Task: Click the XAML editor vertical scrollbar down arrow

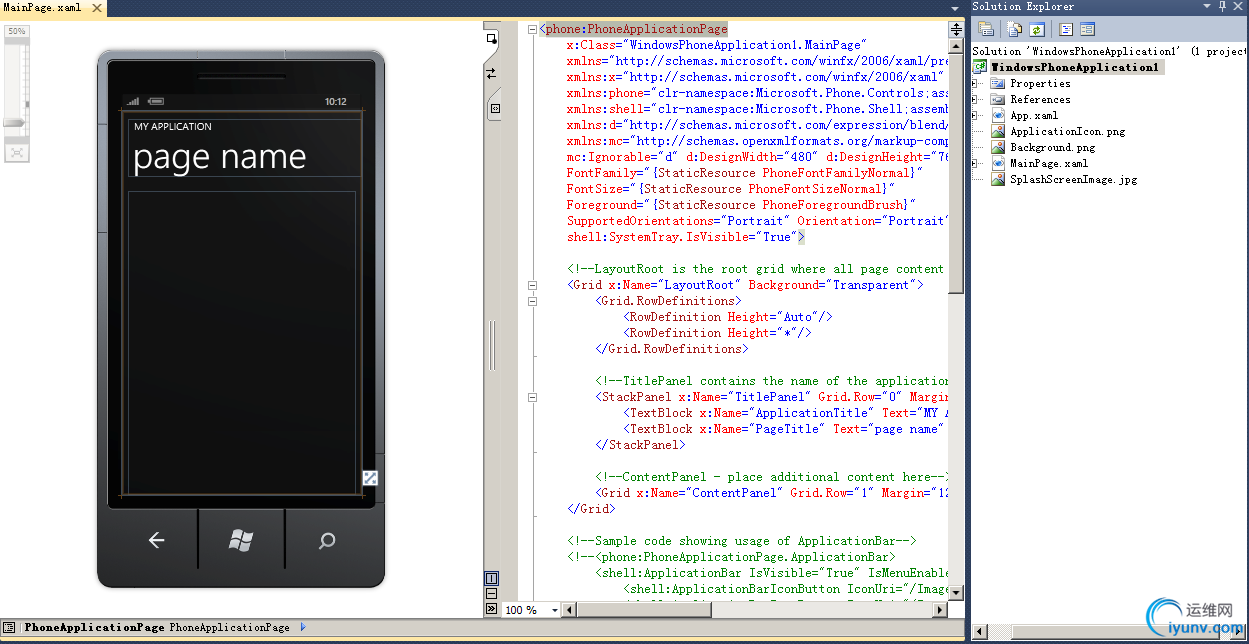Action: pos(955,594)
